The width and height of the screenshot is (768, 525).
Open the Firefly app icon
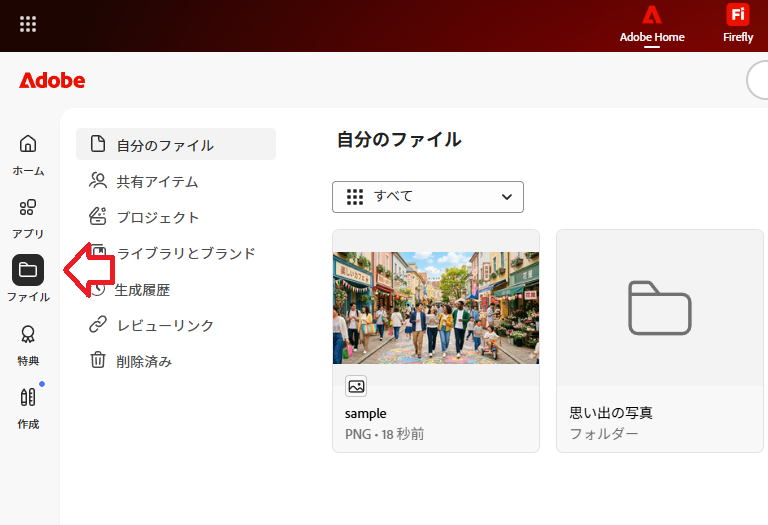coord(738,16)
